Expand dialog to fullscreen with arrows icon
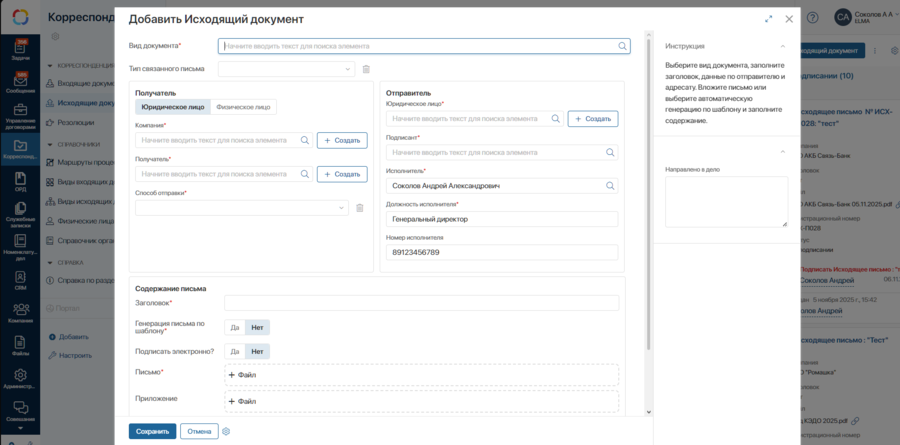This screenshot has height=445, width=900. point(768,19)
